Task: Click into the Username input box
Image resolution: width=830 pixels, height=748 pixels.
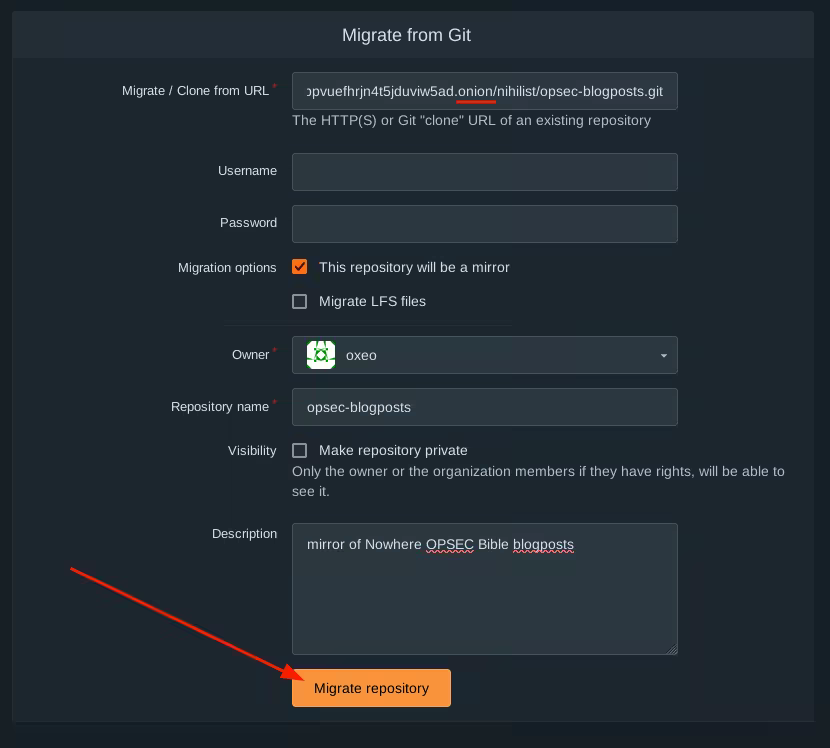Action: coord(485,172)
